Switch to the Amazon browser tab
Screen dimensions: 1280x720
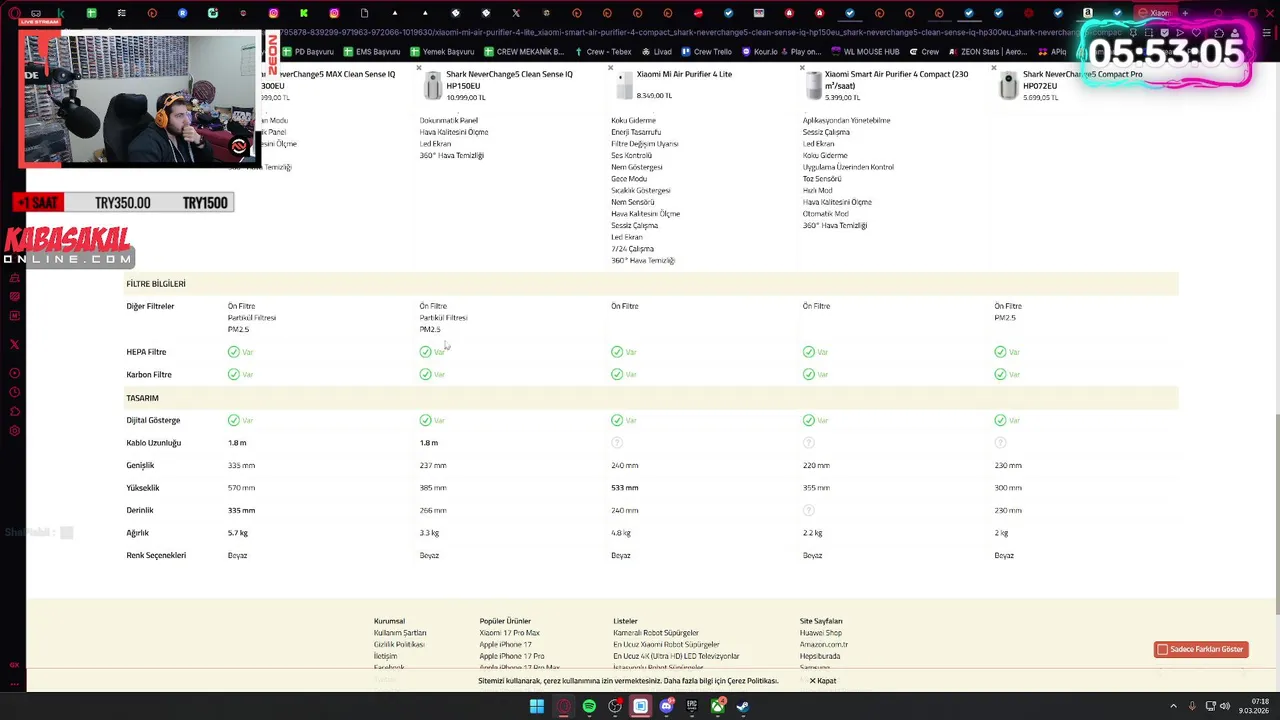[x=1087, y=13]
